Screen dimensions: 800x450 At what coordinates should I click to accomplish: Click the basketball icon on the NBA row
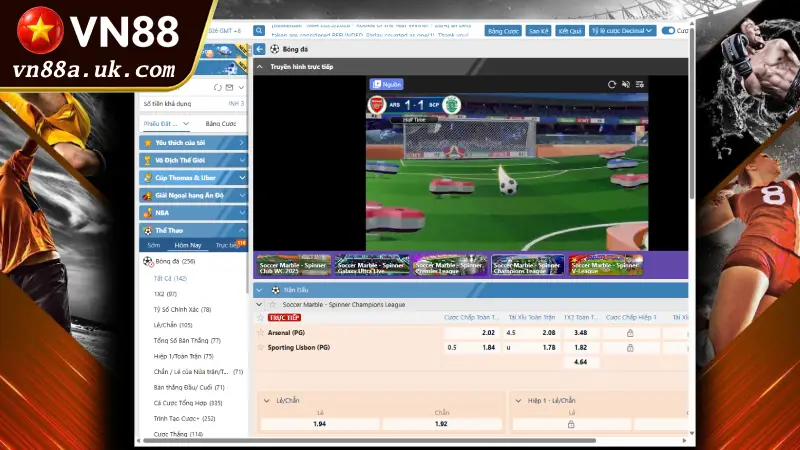click(x=147, y=213)
